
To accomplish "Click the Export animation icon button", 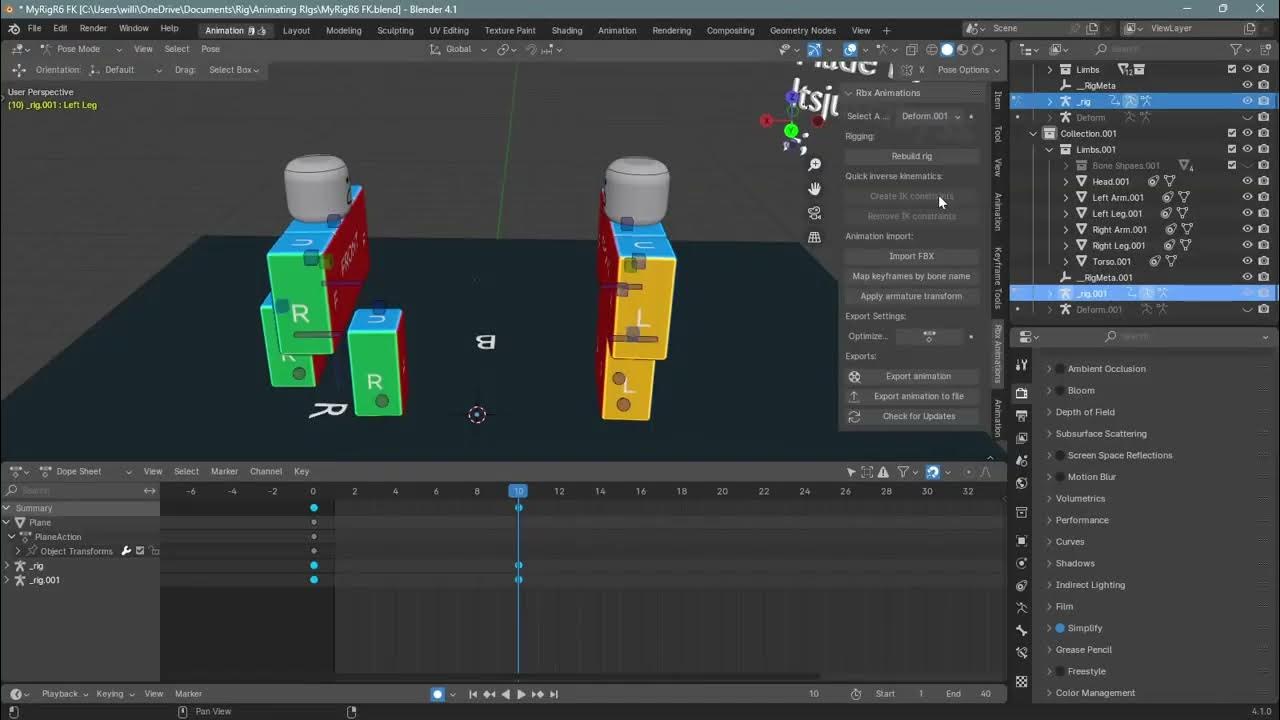I will [x=855, y=377].
